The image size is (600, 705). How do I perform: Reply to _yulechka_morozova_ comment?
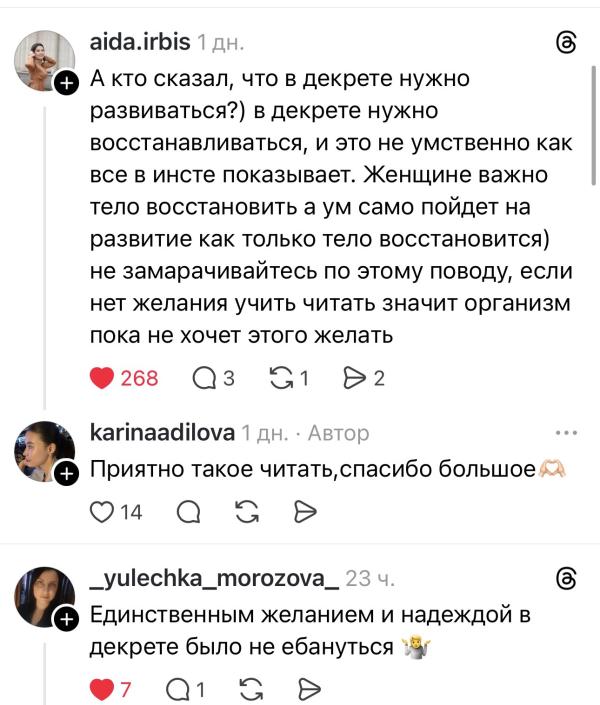180,688
